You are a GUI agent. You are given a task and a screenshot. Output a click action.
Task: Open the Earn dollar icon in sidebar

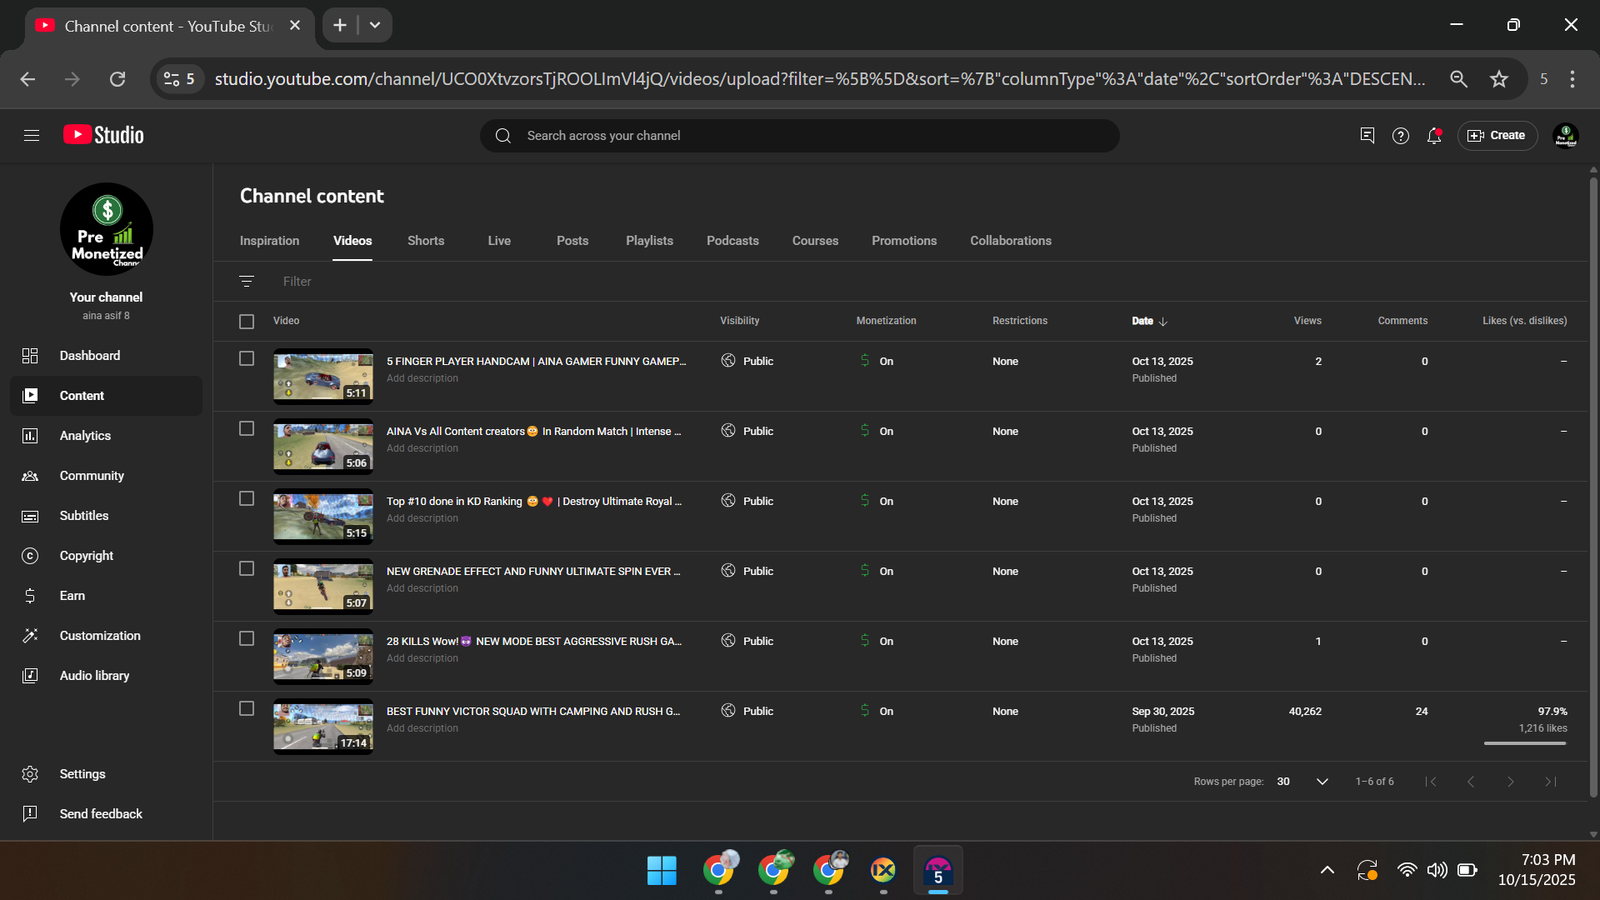(30, 596)
